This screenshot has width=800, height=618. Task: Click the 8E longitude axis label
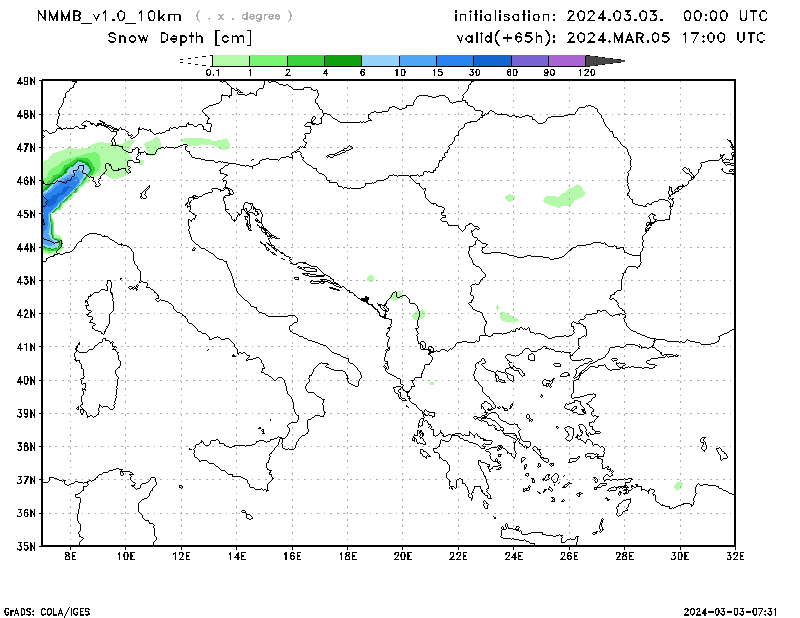[x=70, y=557]
